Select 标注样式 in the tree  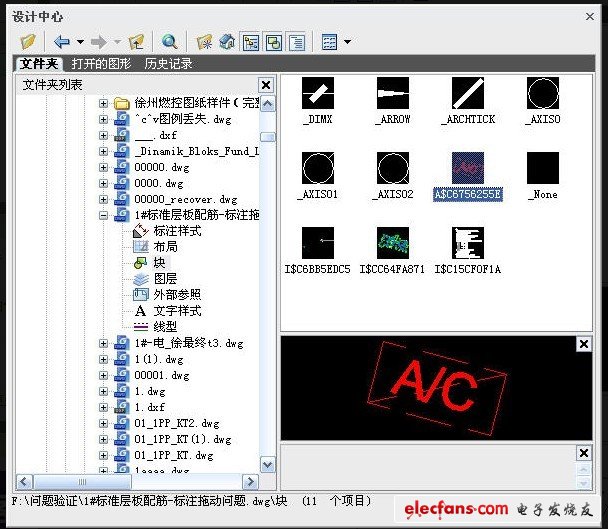177,231
